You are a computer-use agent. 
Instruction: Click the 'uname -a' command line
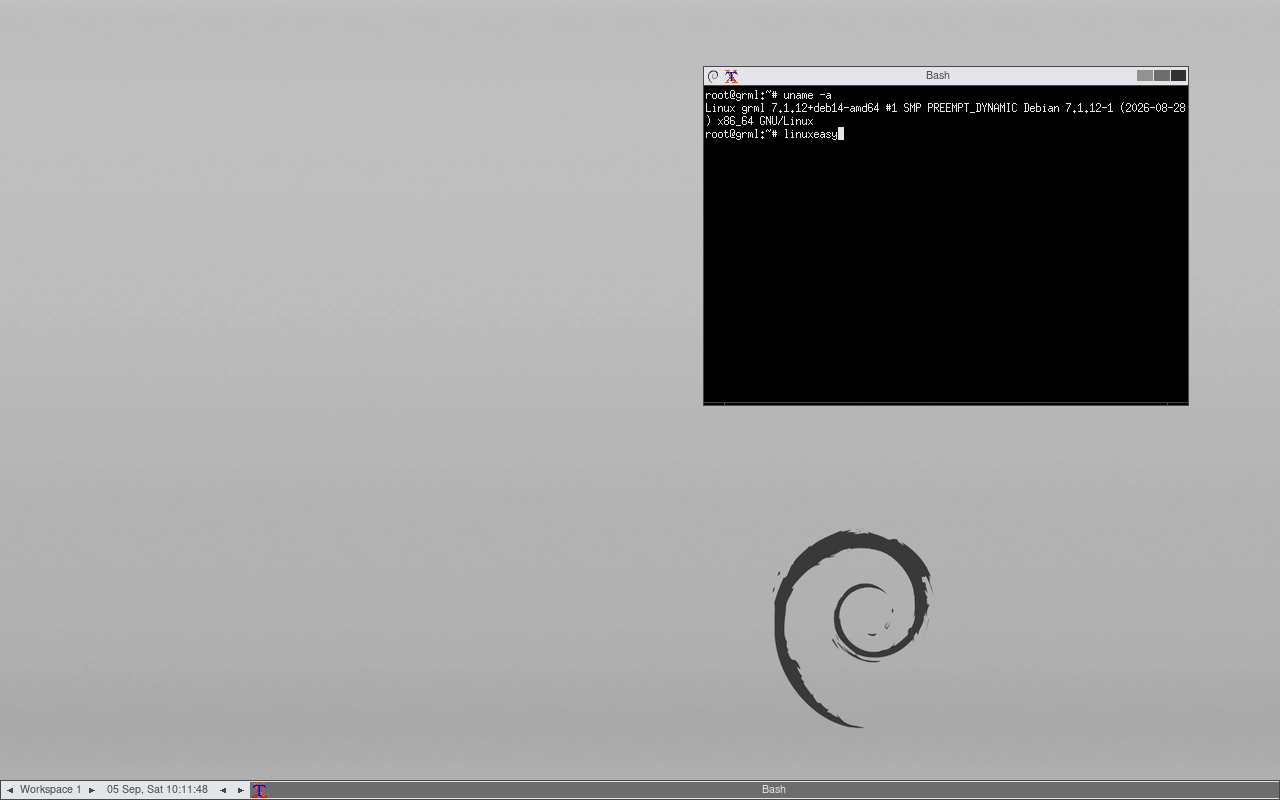coord(768,95)
